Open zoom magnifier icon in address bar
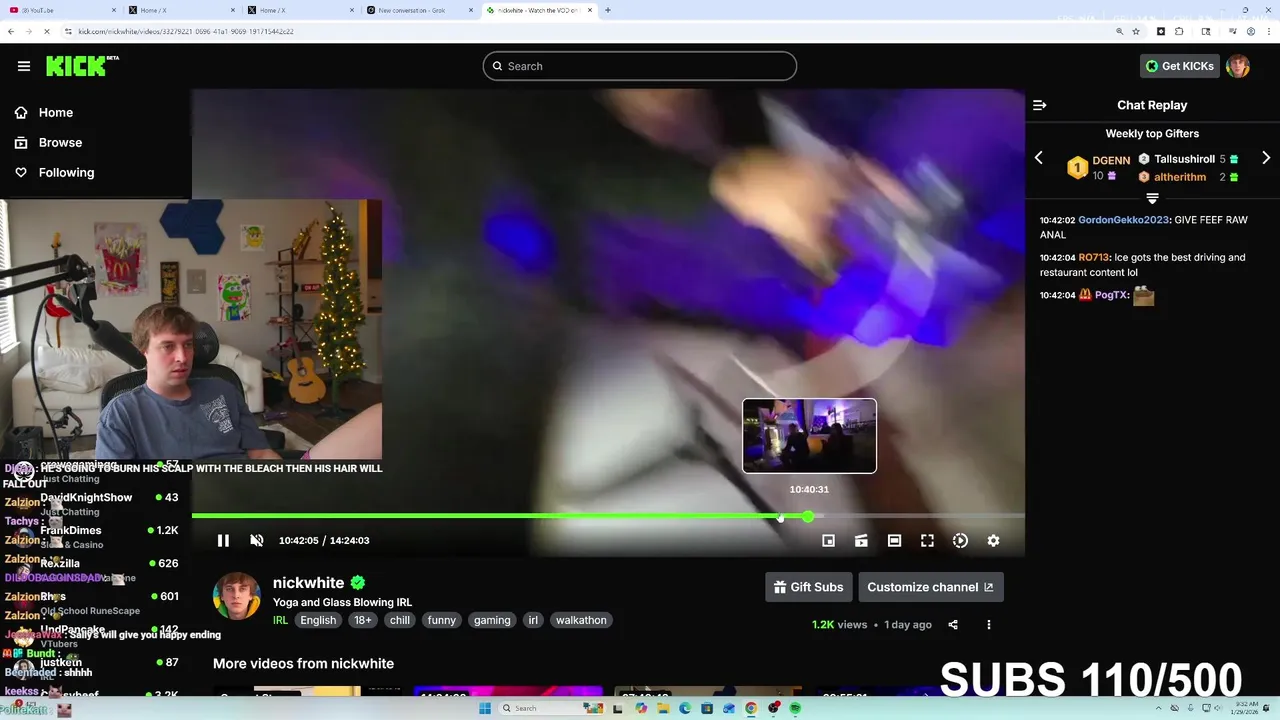The height and width of the screenshot is (720, 1280). point(1119,31)
